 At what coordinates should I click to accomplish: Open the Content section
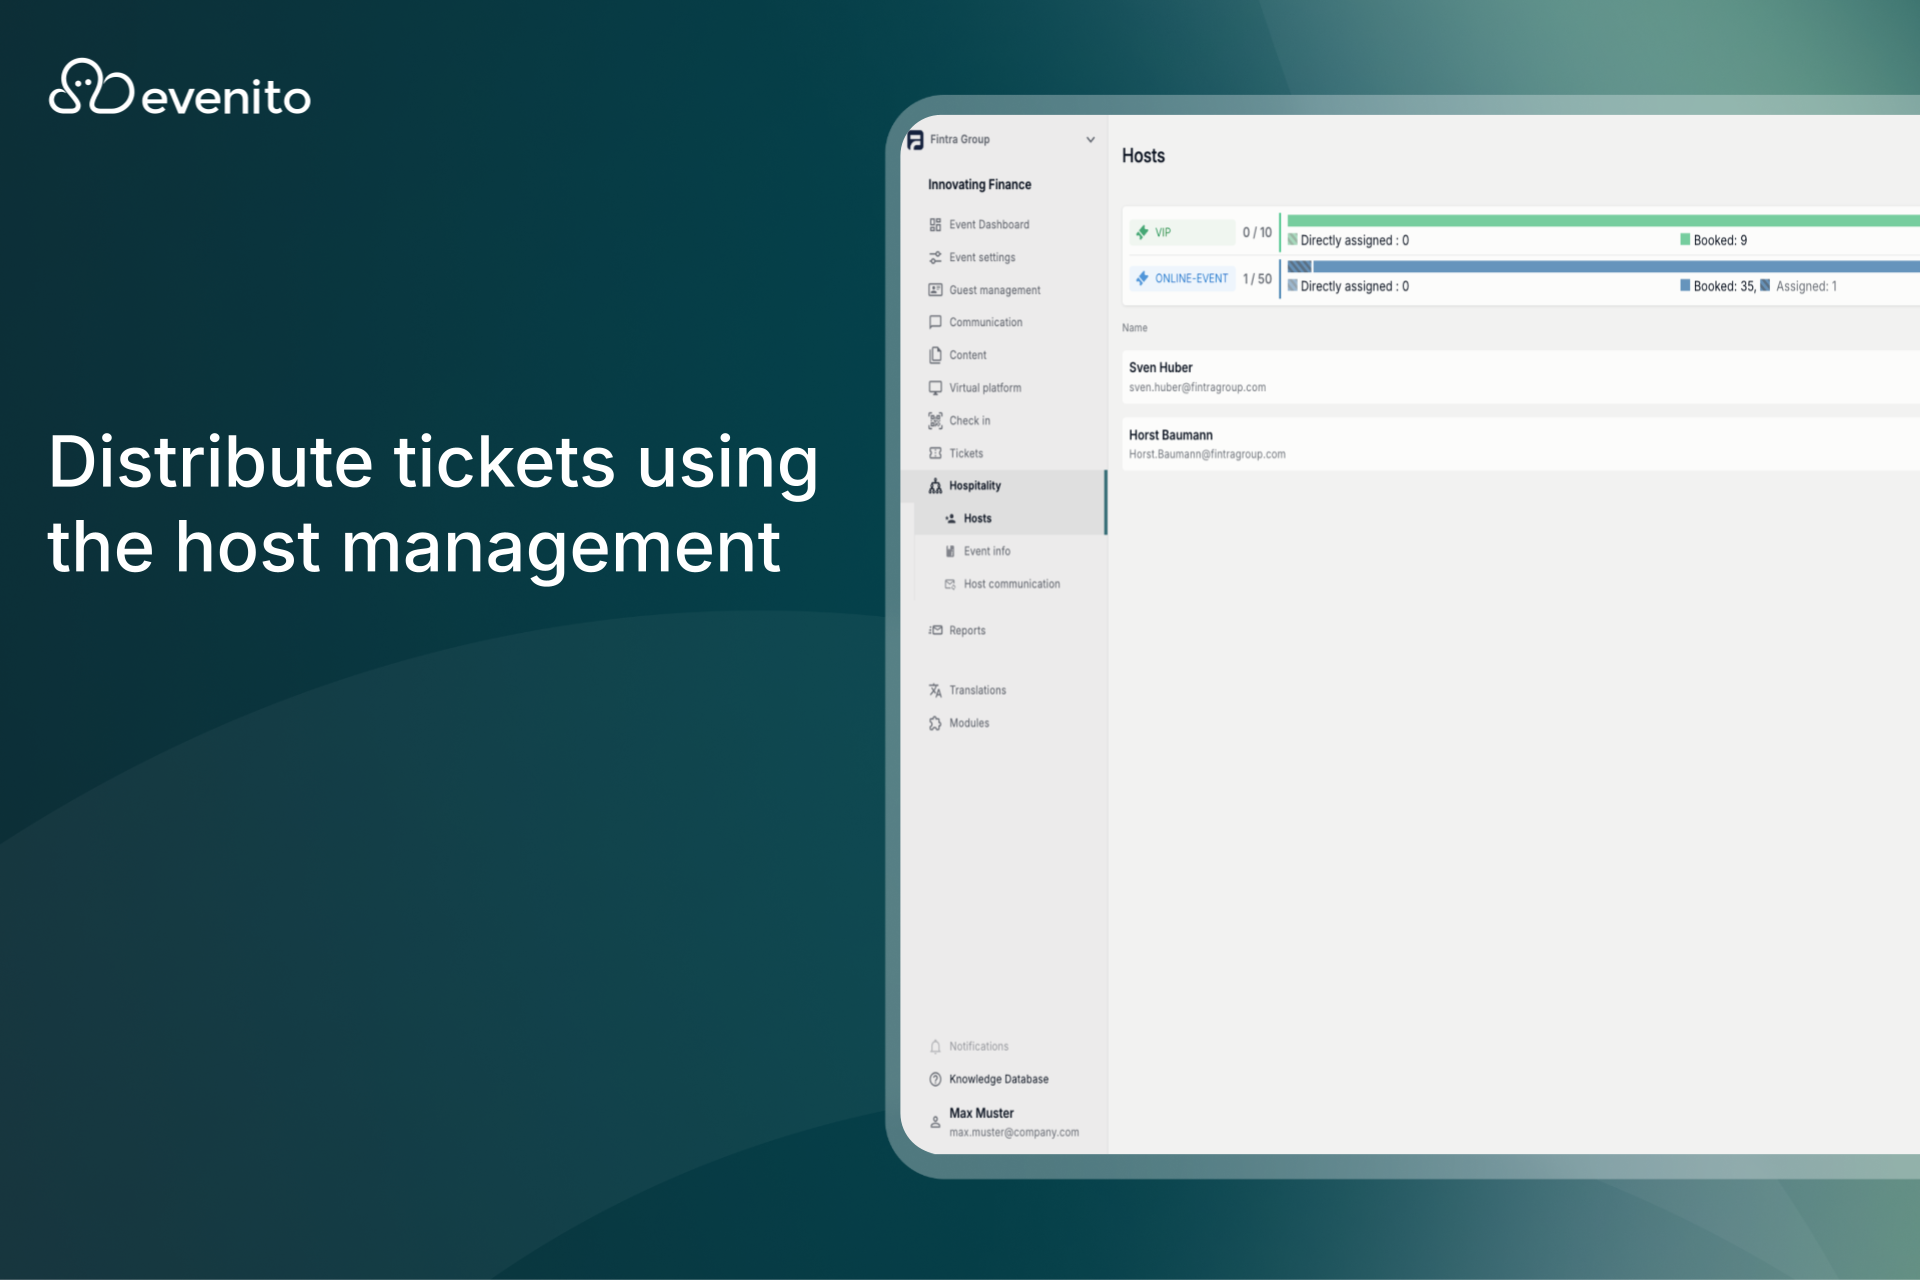967,355
